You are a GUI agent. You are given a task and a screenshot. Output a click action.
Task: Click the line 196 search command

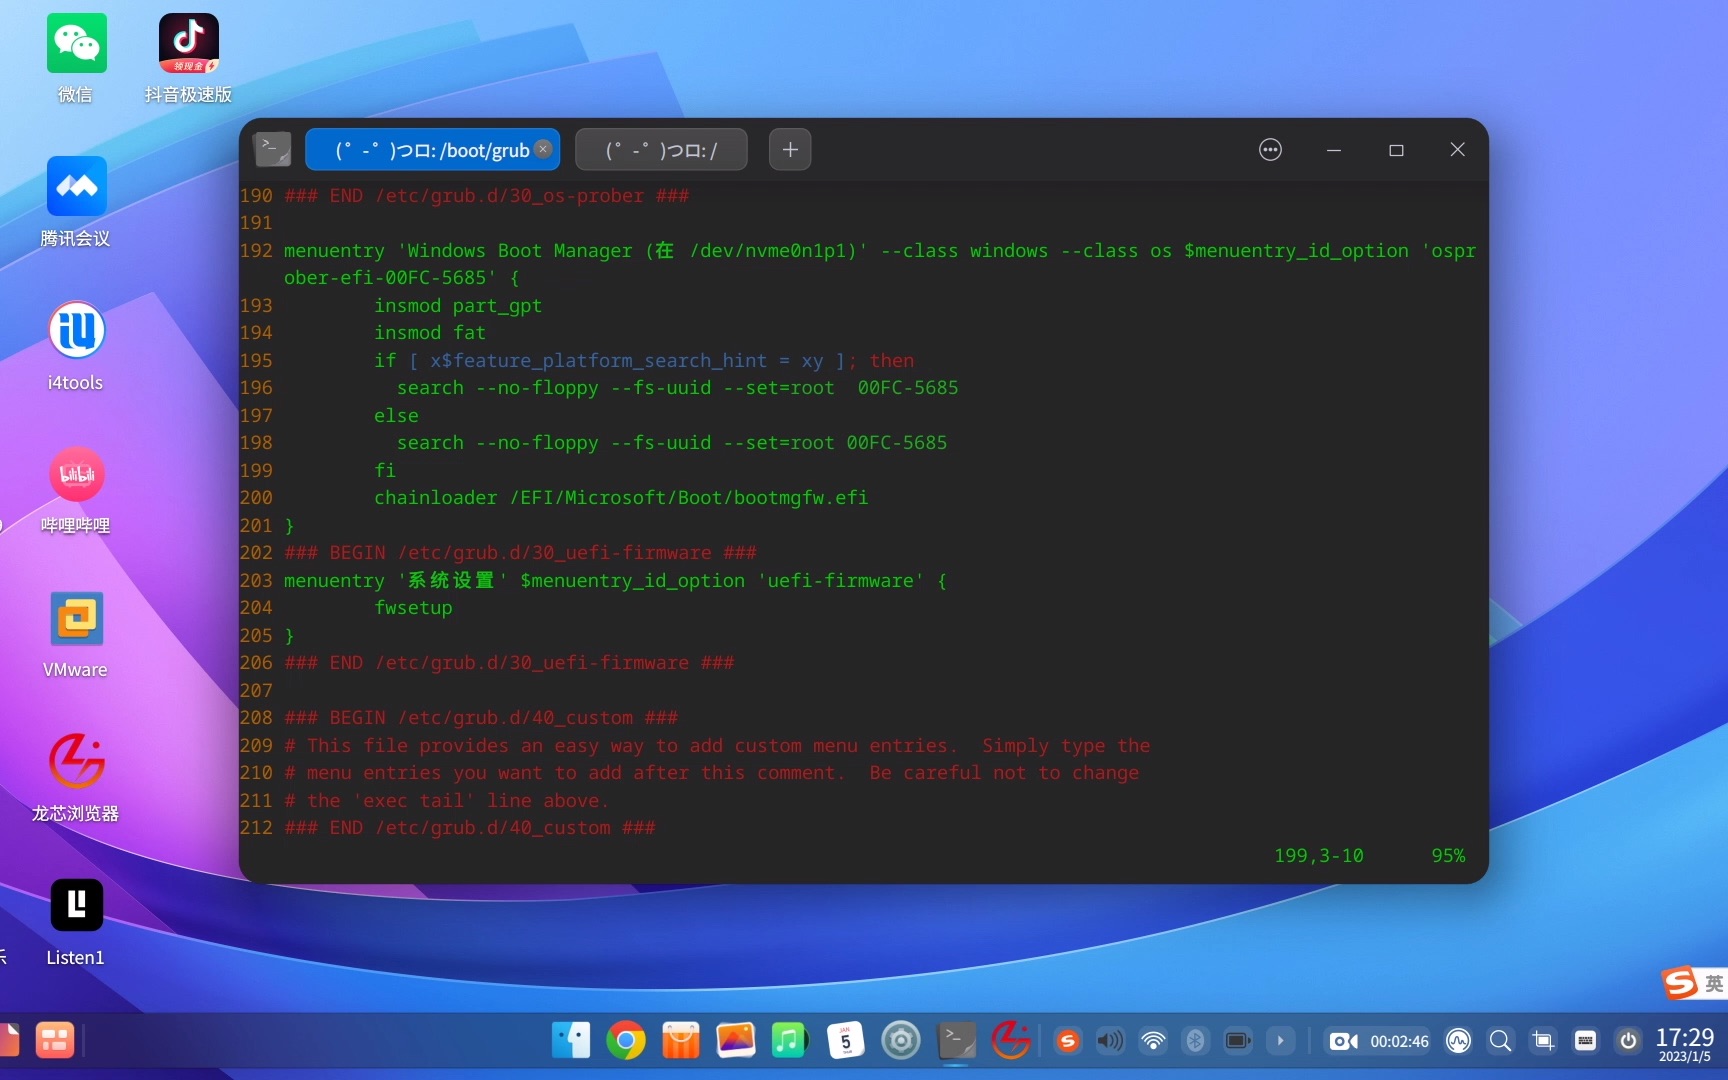[678, 387]
